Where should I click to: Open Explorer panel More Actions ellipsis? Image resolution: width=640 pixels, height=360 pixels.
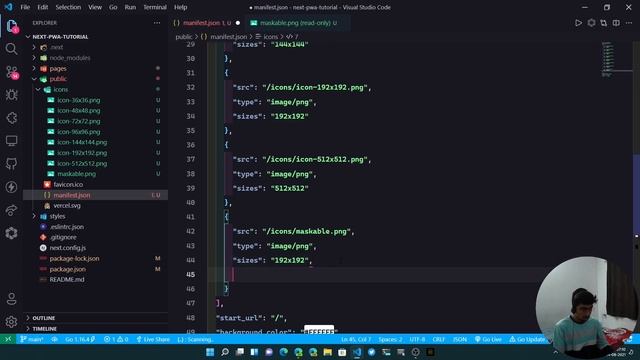point(157,23)
